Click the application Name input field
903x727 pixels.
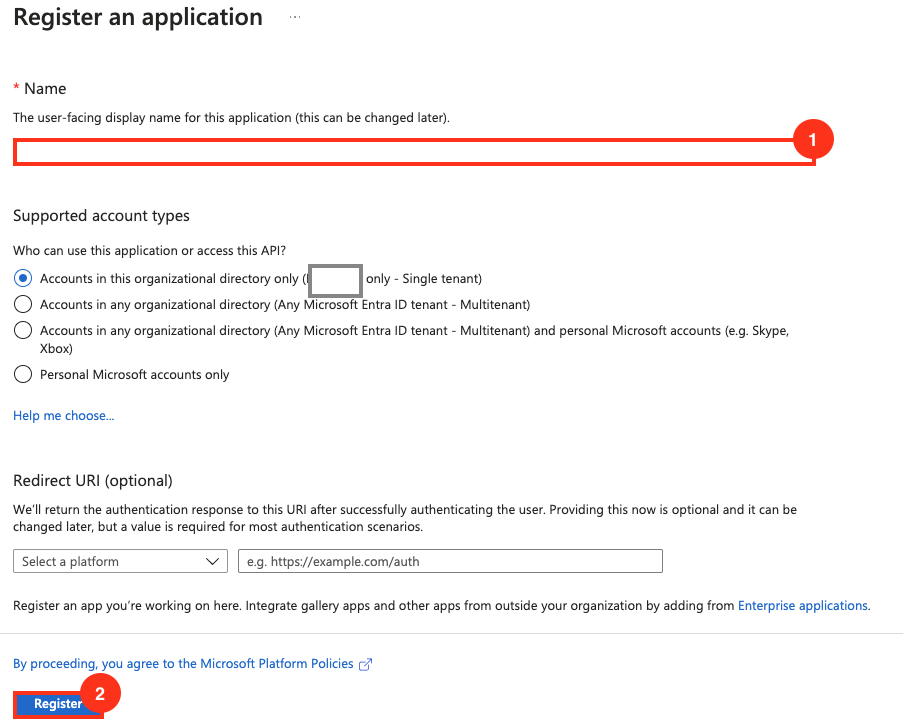(414, 153)
